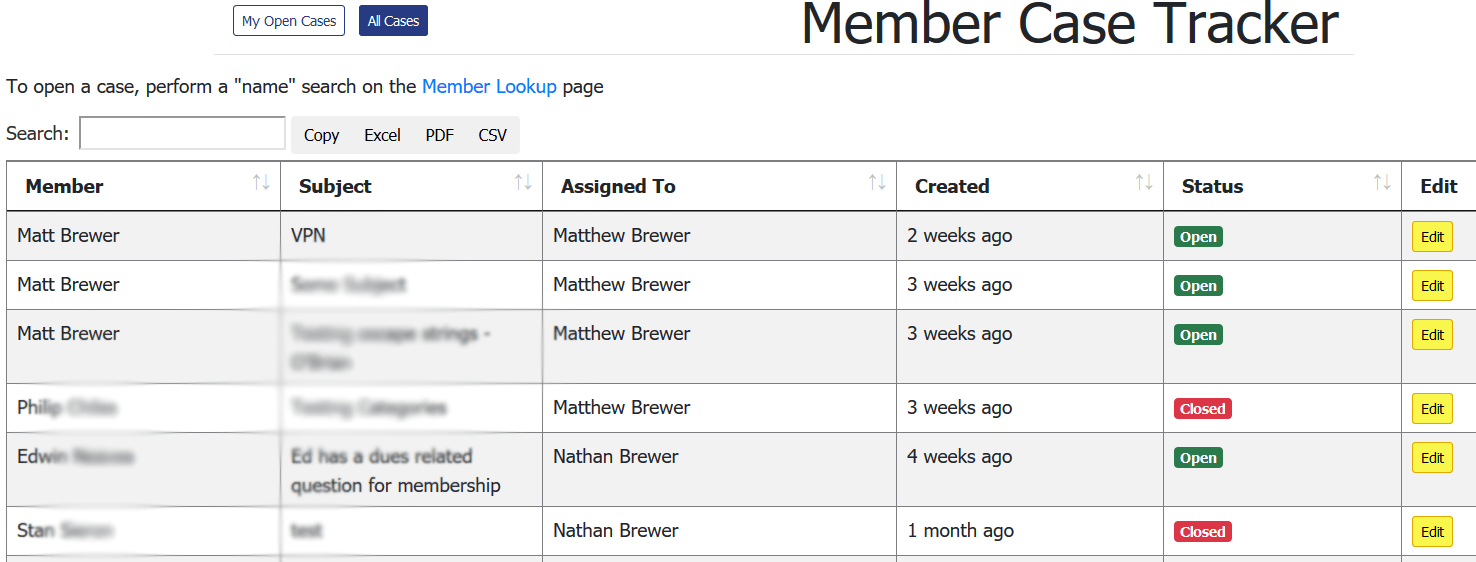
Task: Switch to All Cases view
Action: [393, 21]
